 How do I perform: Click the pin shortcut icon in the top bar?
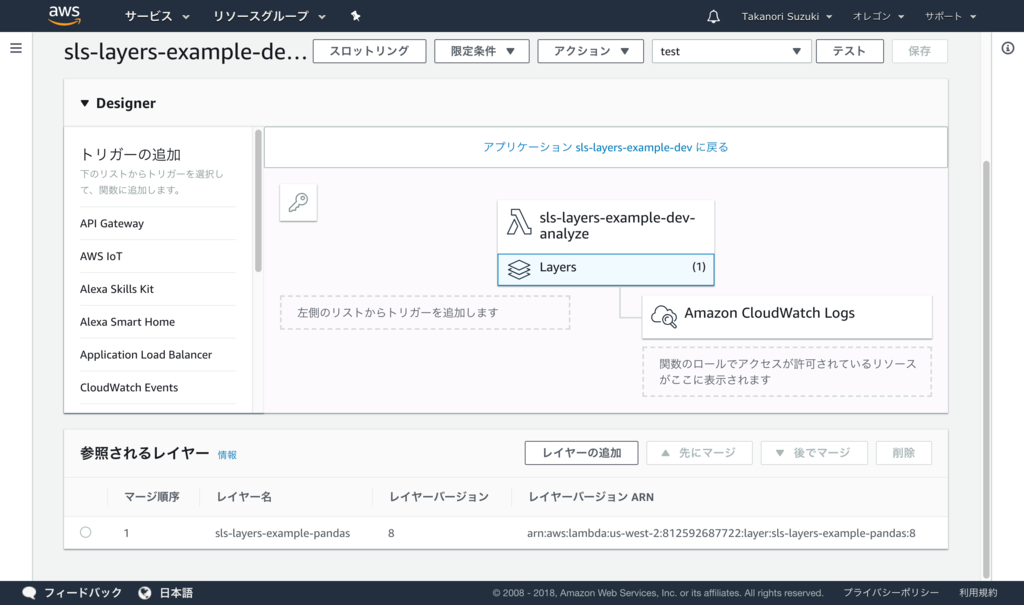(x=355, y=16)
